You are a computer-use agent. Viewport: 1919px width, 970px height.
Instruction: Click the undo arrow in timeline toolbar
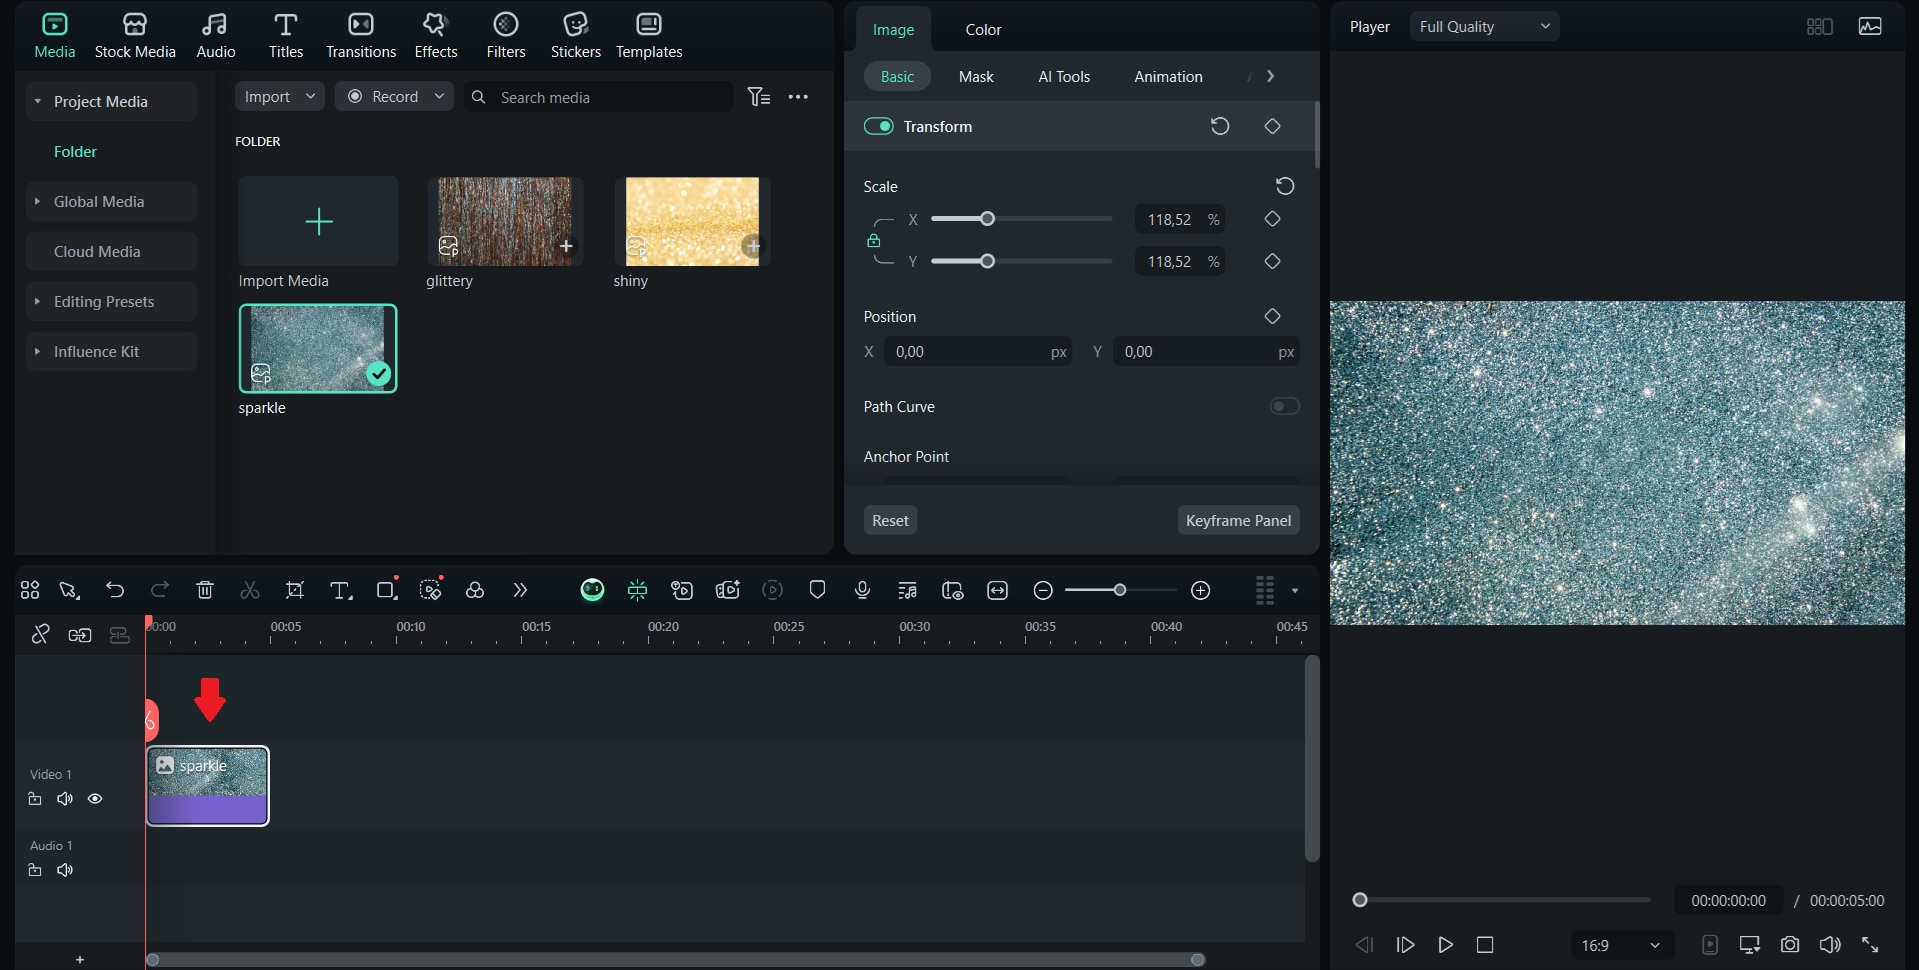pyautogui.click(x=115, y=590)
